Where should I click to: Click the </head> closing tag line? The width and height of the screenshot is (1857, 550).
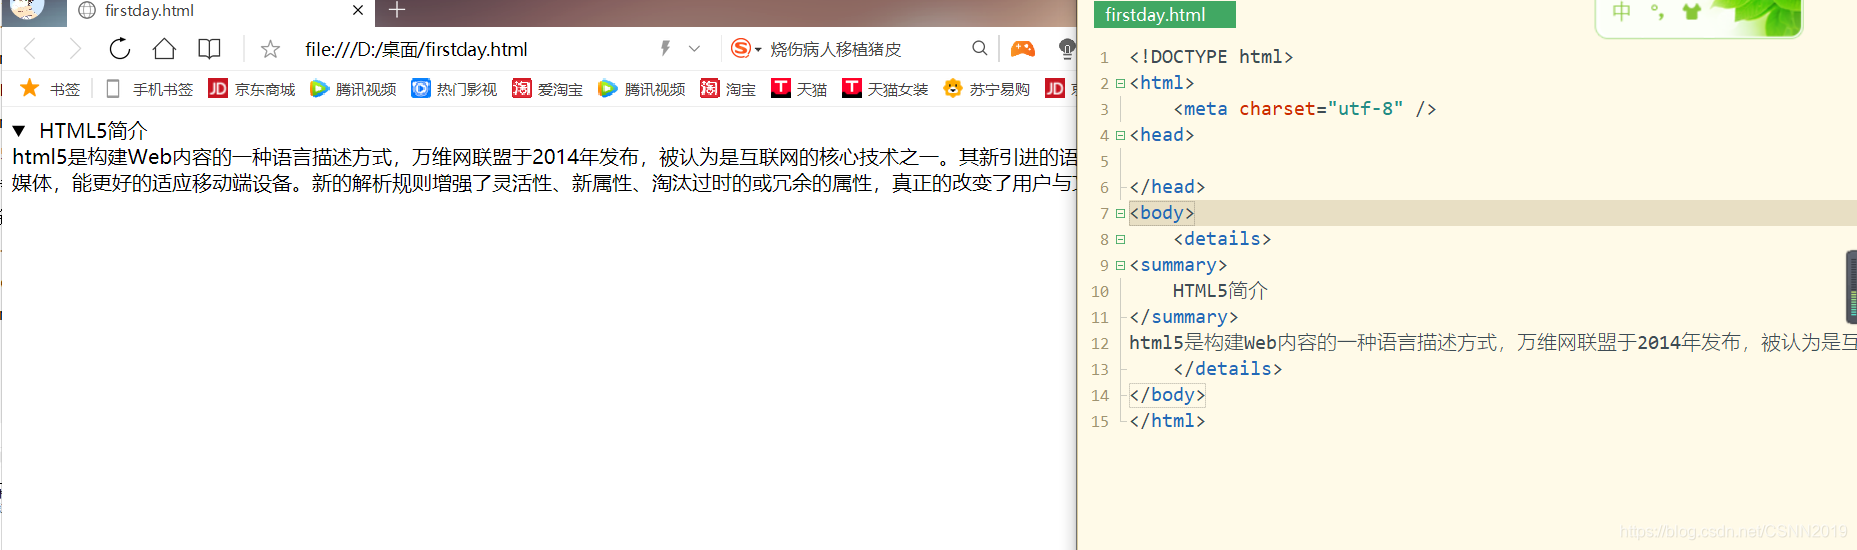point(1167,187)
